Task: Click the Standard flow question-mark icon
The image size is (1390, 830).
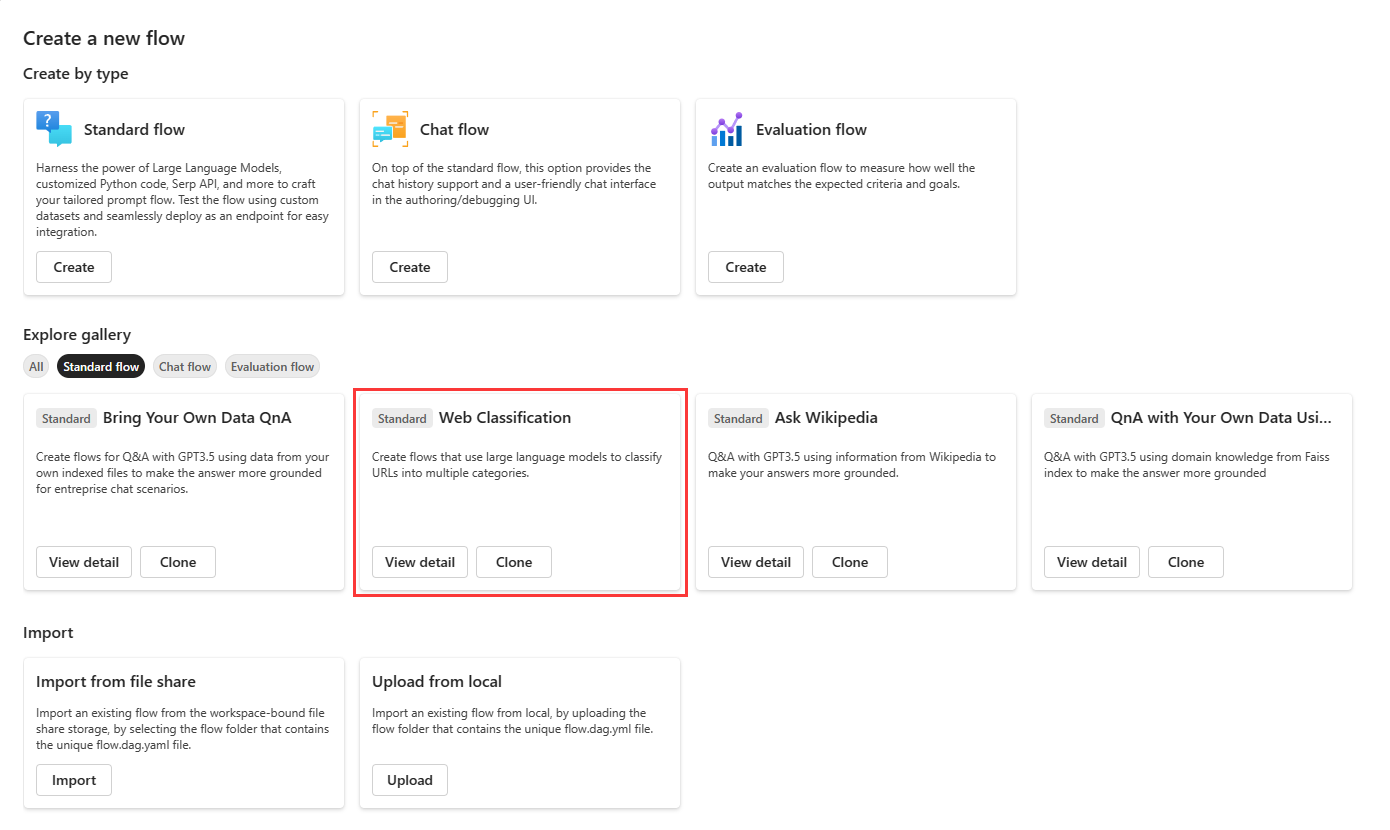Action: [x=54, y=129]
